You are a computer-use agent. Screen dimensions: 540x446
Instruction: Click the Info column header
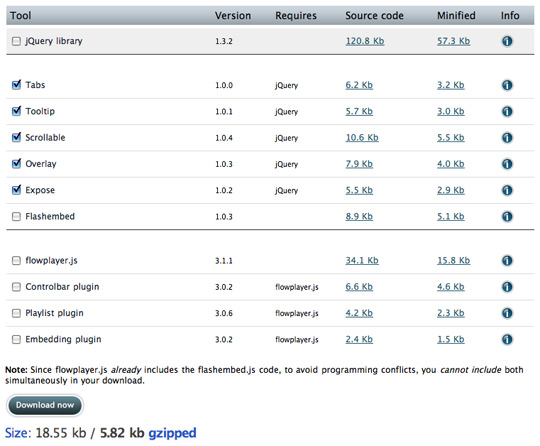pyautogui.click(x=510, y=15)
